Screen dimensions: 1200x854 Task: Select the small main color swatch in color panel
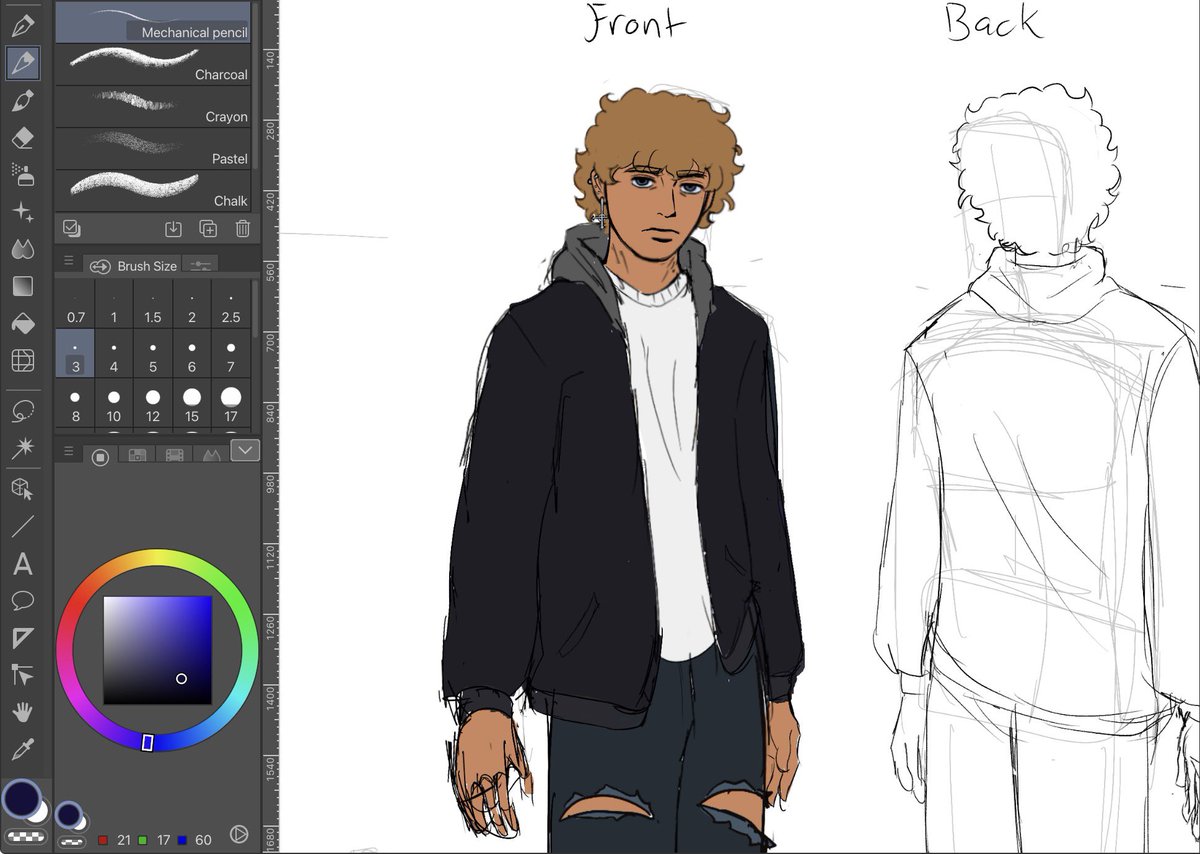click(x=68, y=815)
